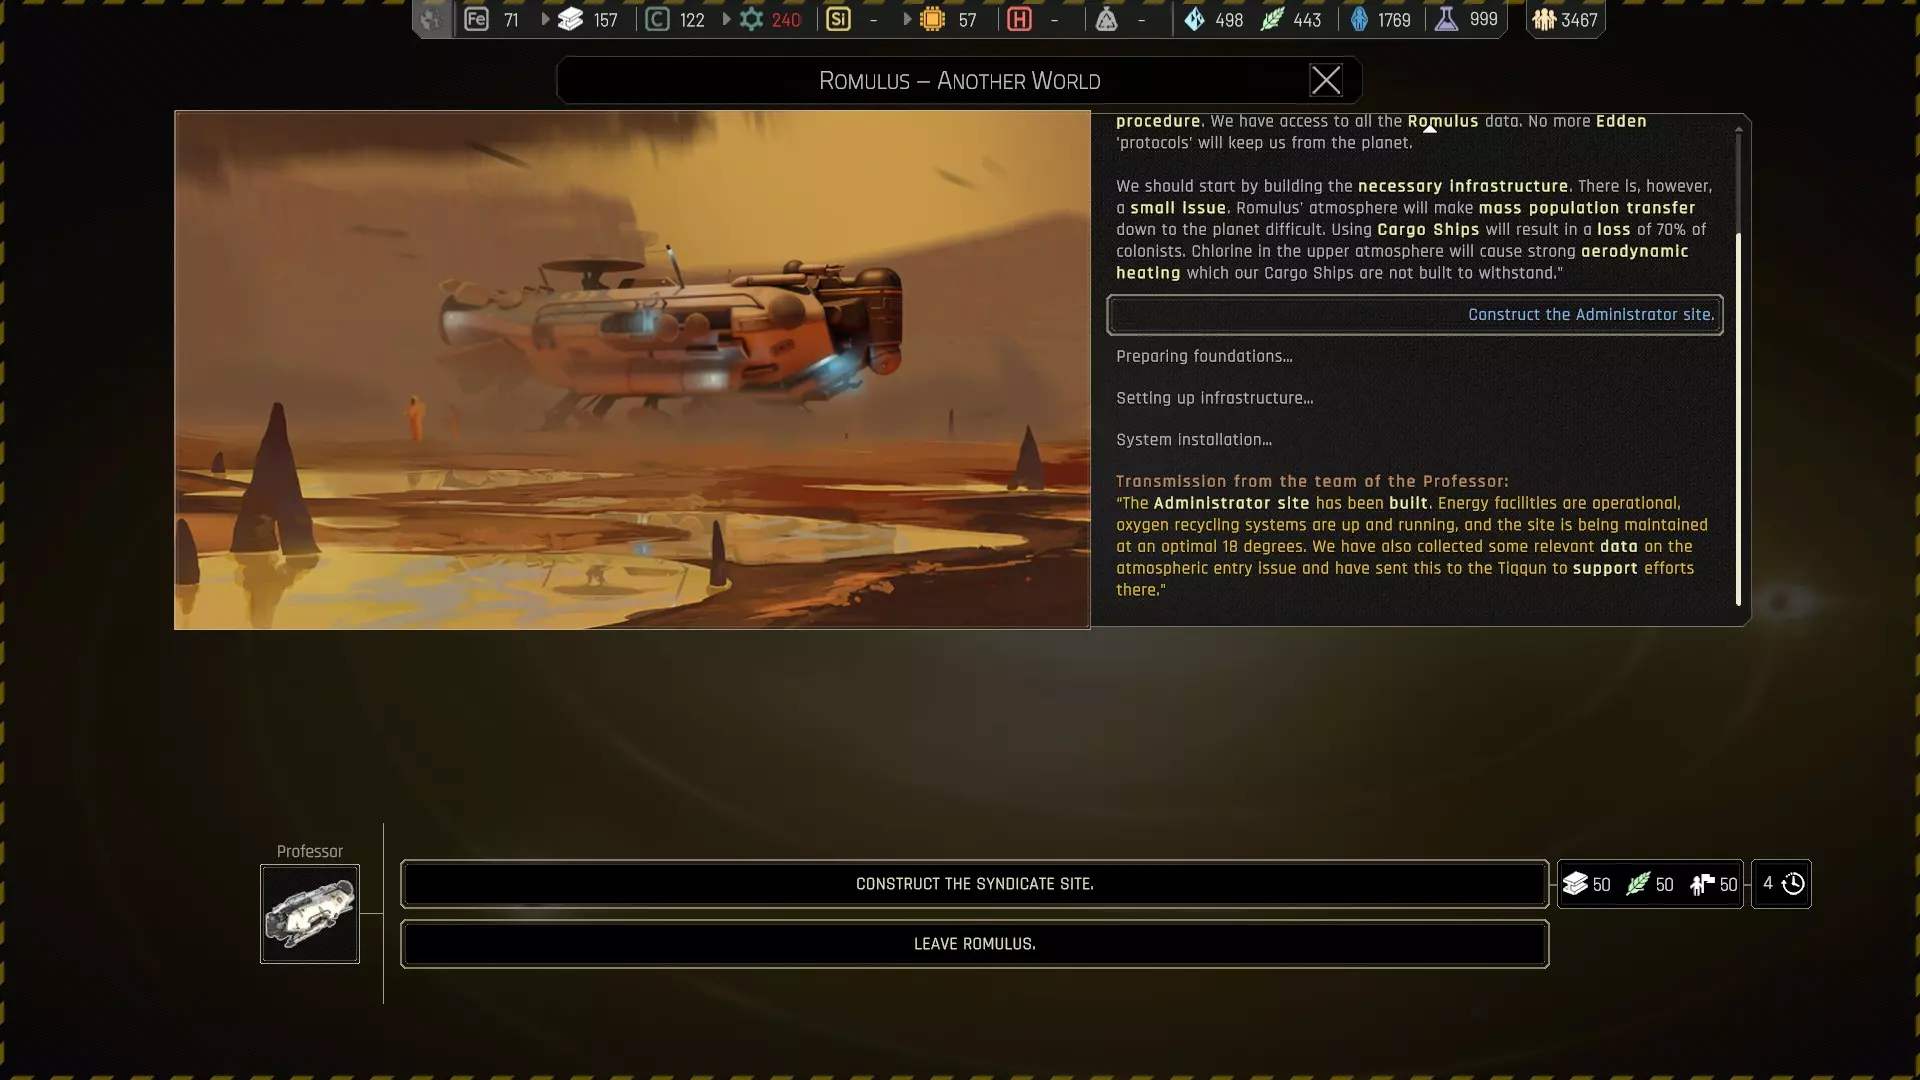Click the green leaf food resource icon in top bar
Image resolution: width=1920 pixels, height=1080 pixels.
click(1271, 19)
